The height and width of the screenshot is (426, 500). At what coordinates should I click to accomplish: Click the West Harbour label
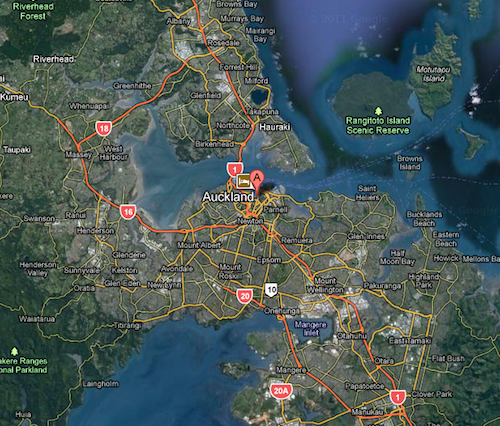coord(113,153)
